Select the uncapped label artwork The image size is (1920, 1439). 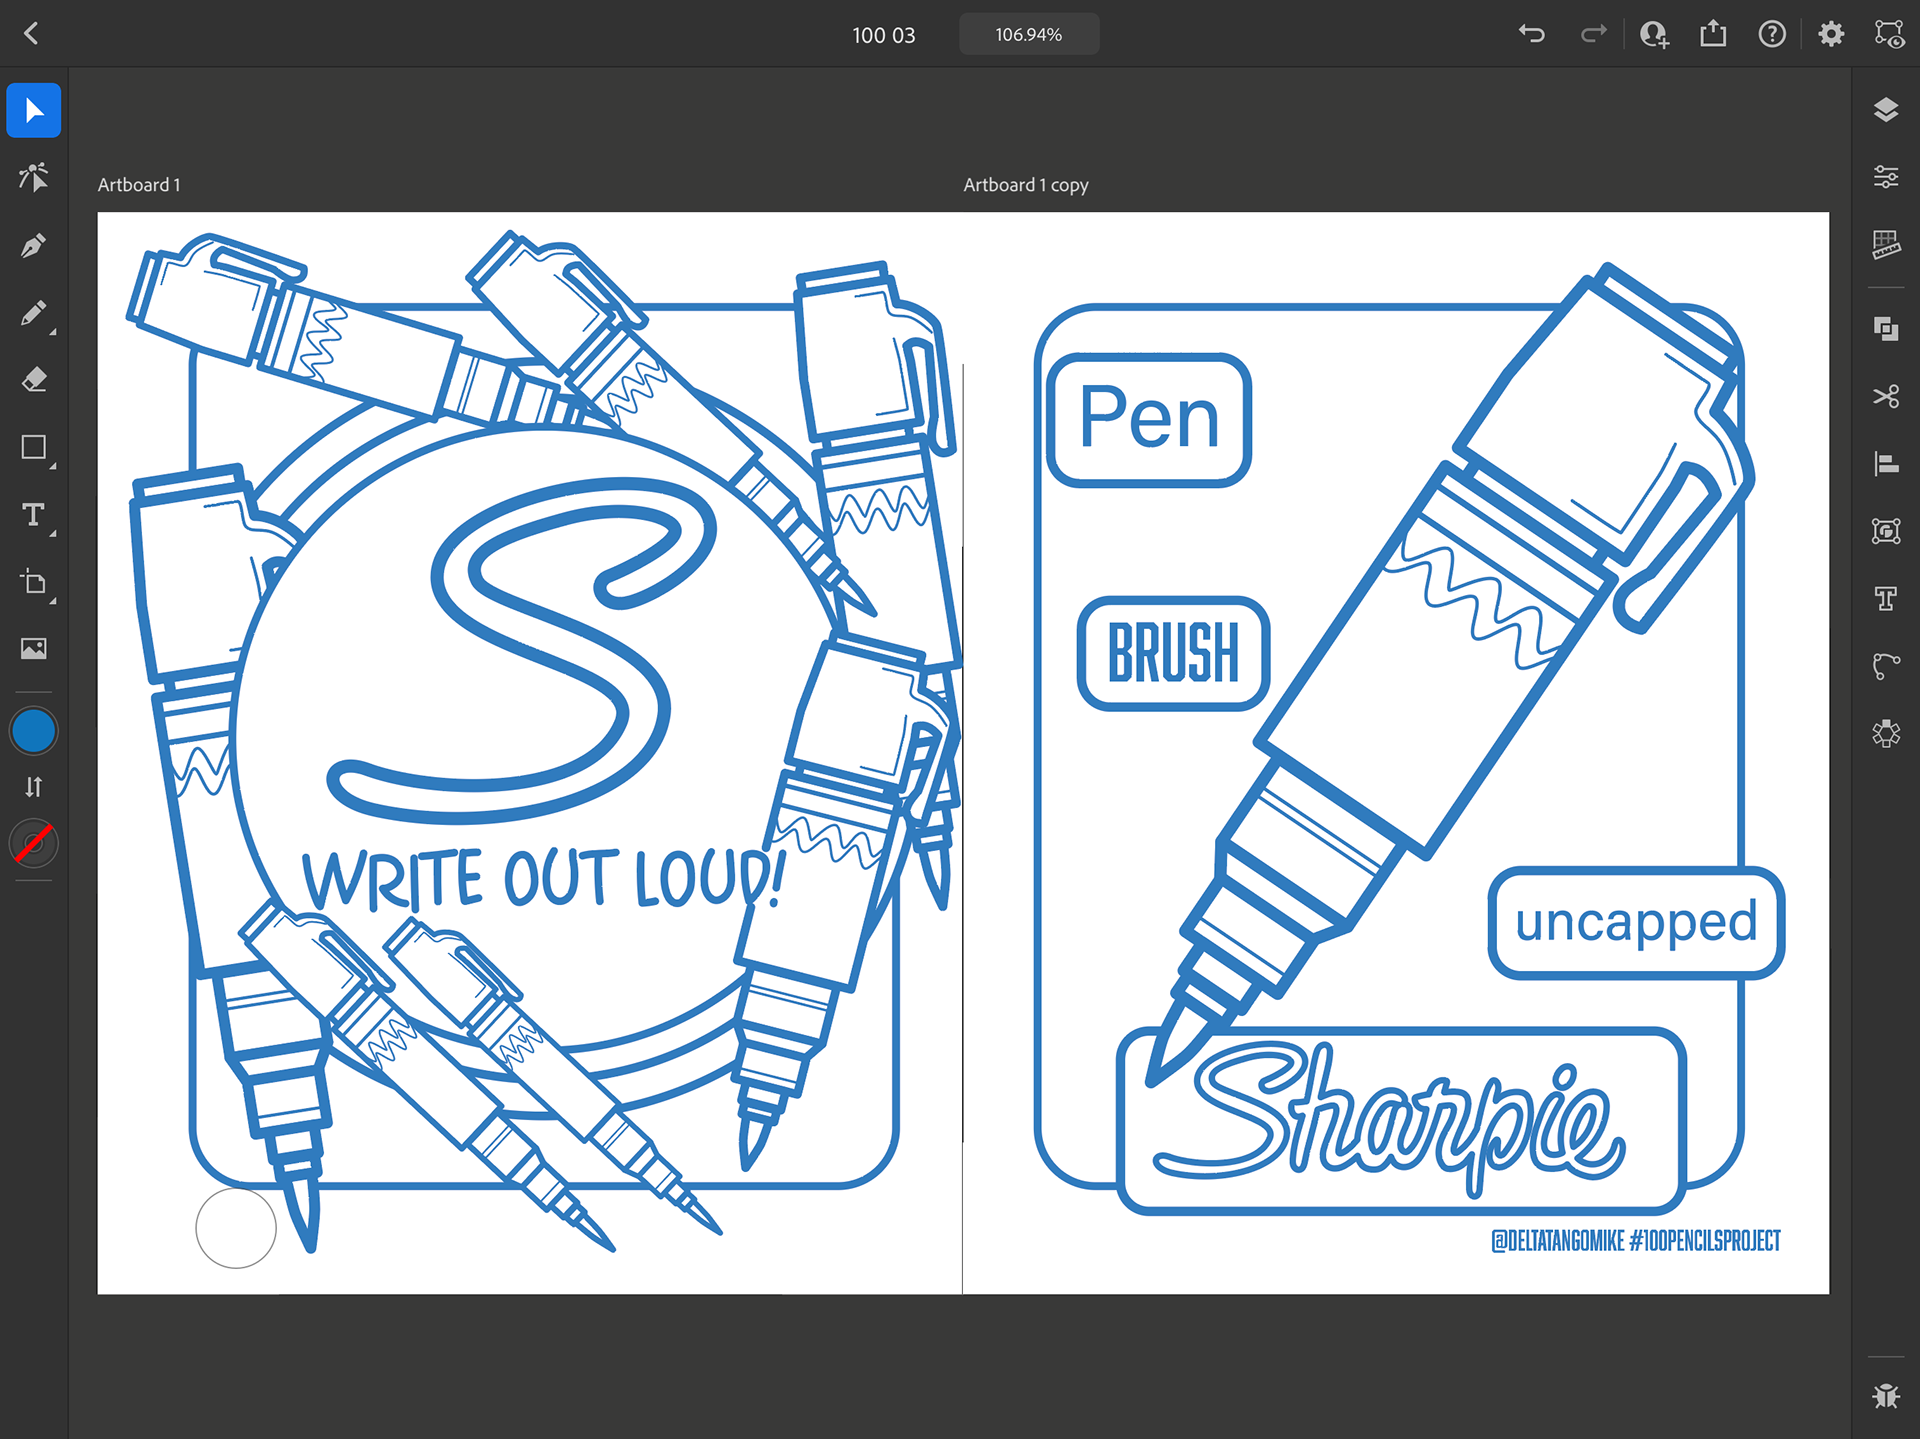[1636, 922]
